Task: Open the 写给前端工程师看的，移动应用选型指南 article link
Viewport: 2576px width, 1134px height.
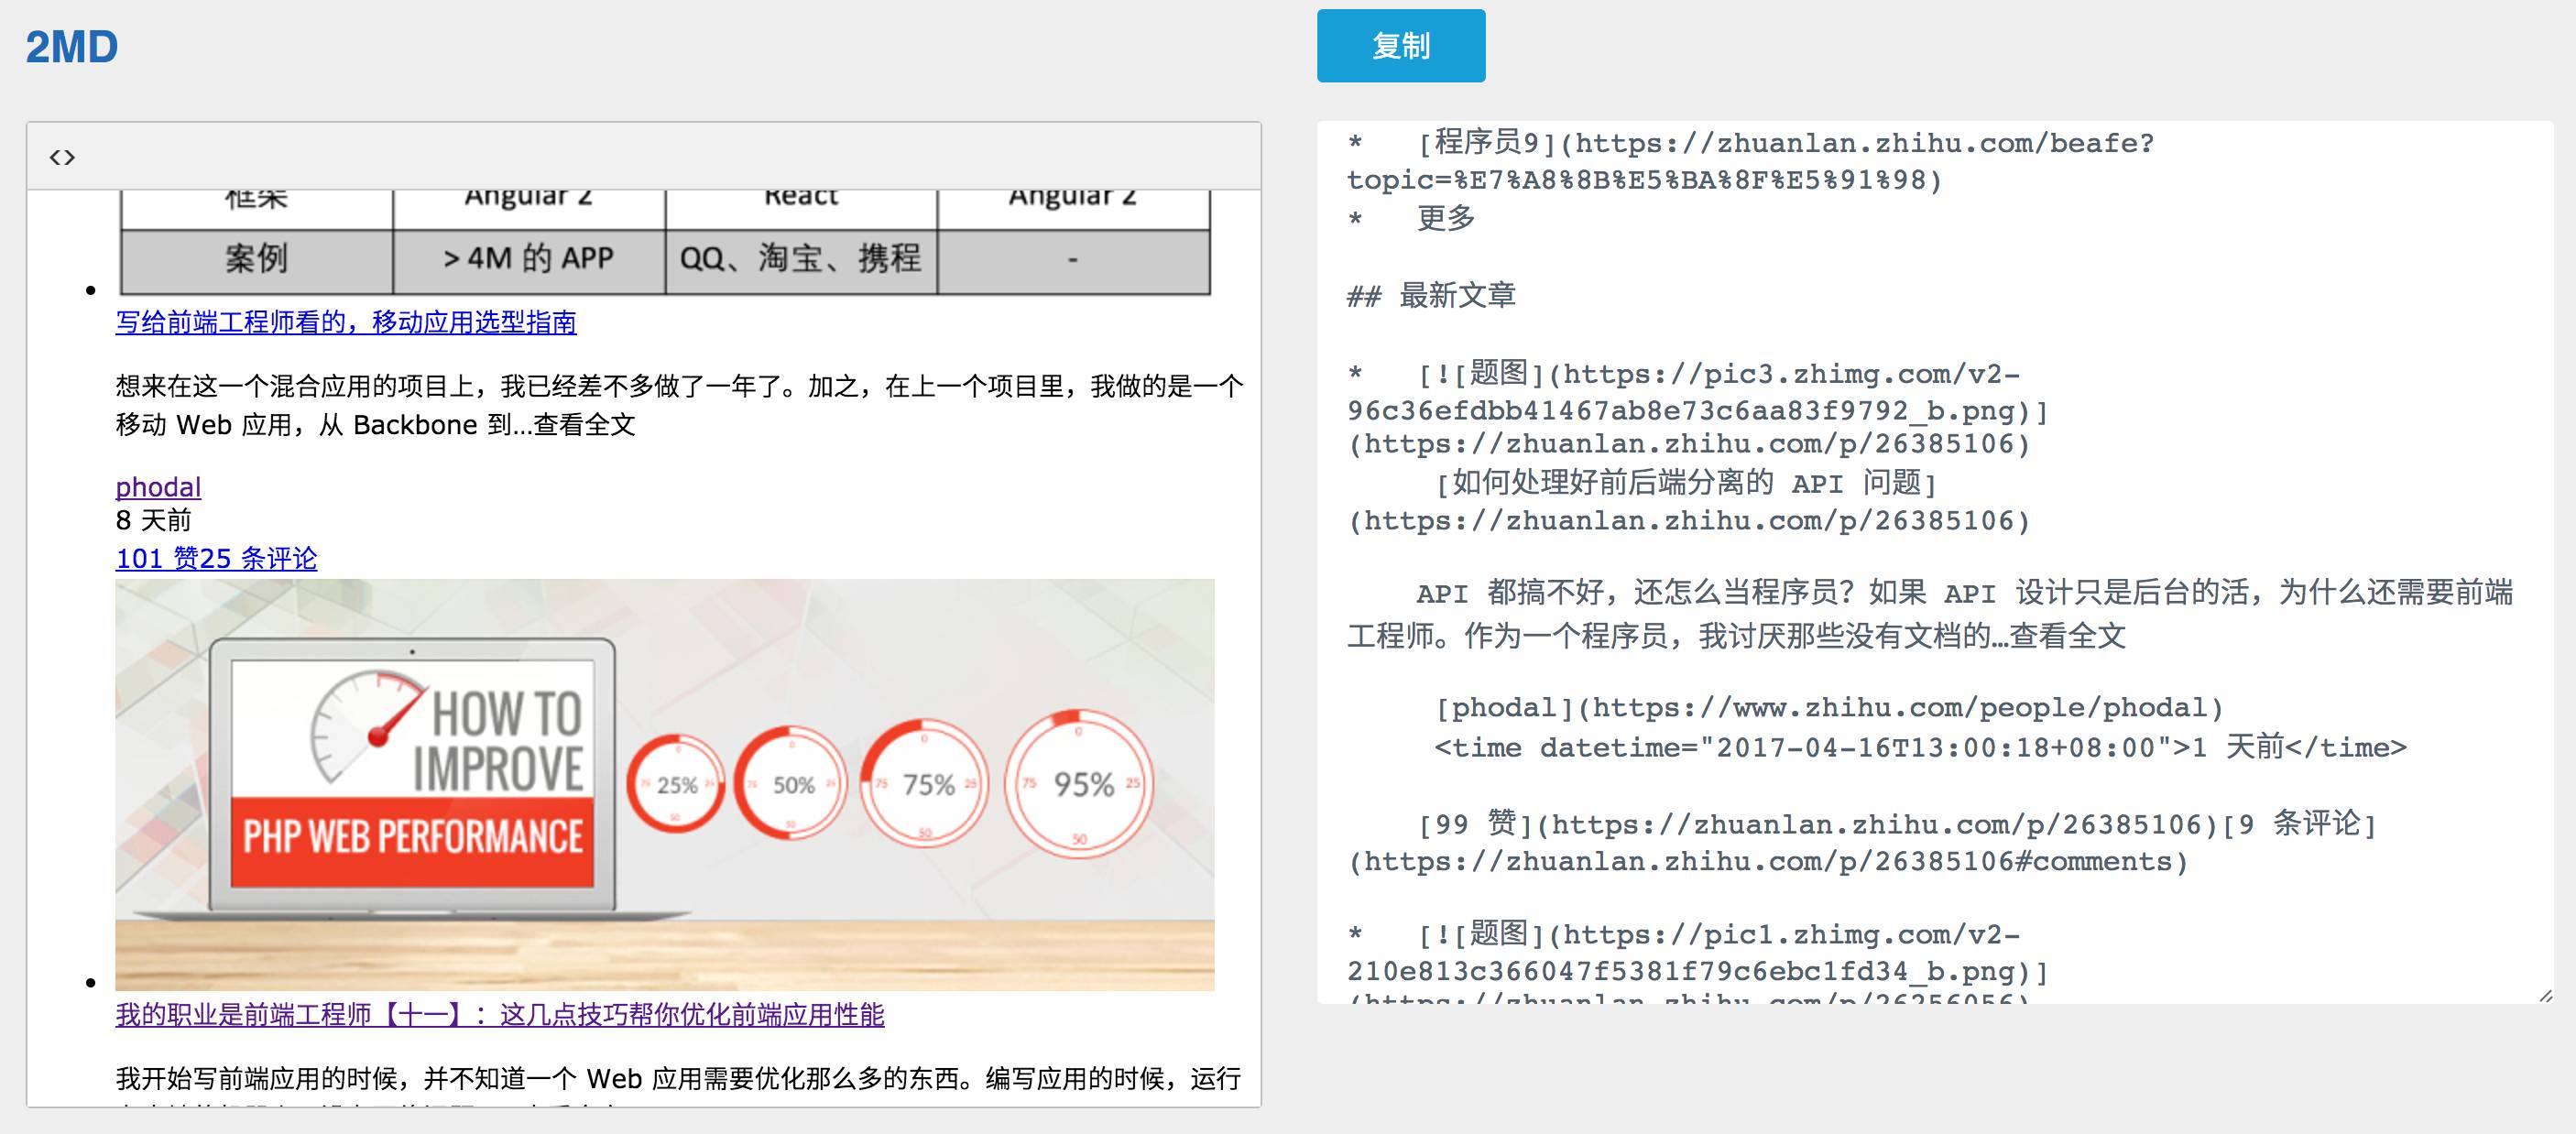Action: [x=346, y=322]
